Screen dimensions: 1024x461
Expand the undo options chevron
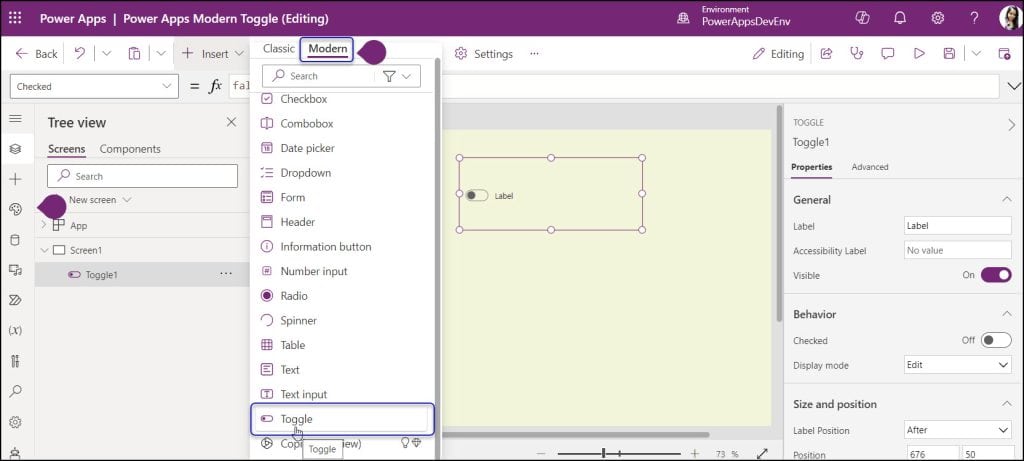[x=106, y=54]
